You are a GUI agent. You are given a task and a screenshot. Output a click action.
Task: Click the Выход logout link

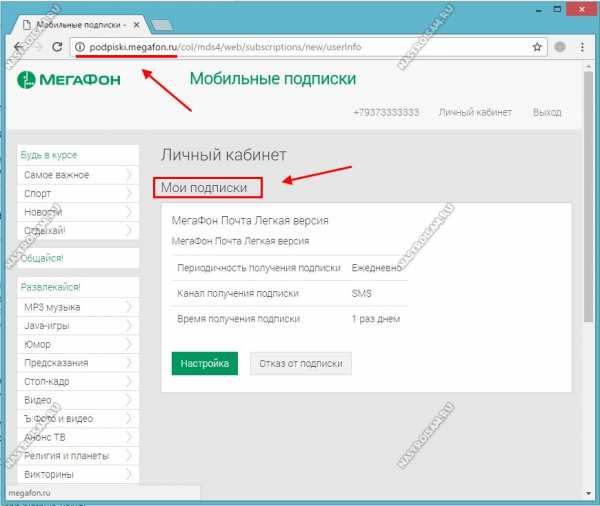[x=547, y=113]
